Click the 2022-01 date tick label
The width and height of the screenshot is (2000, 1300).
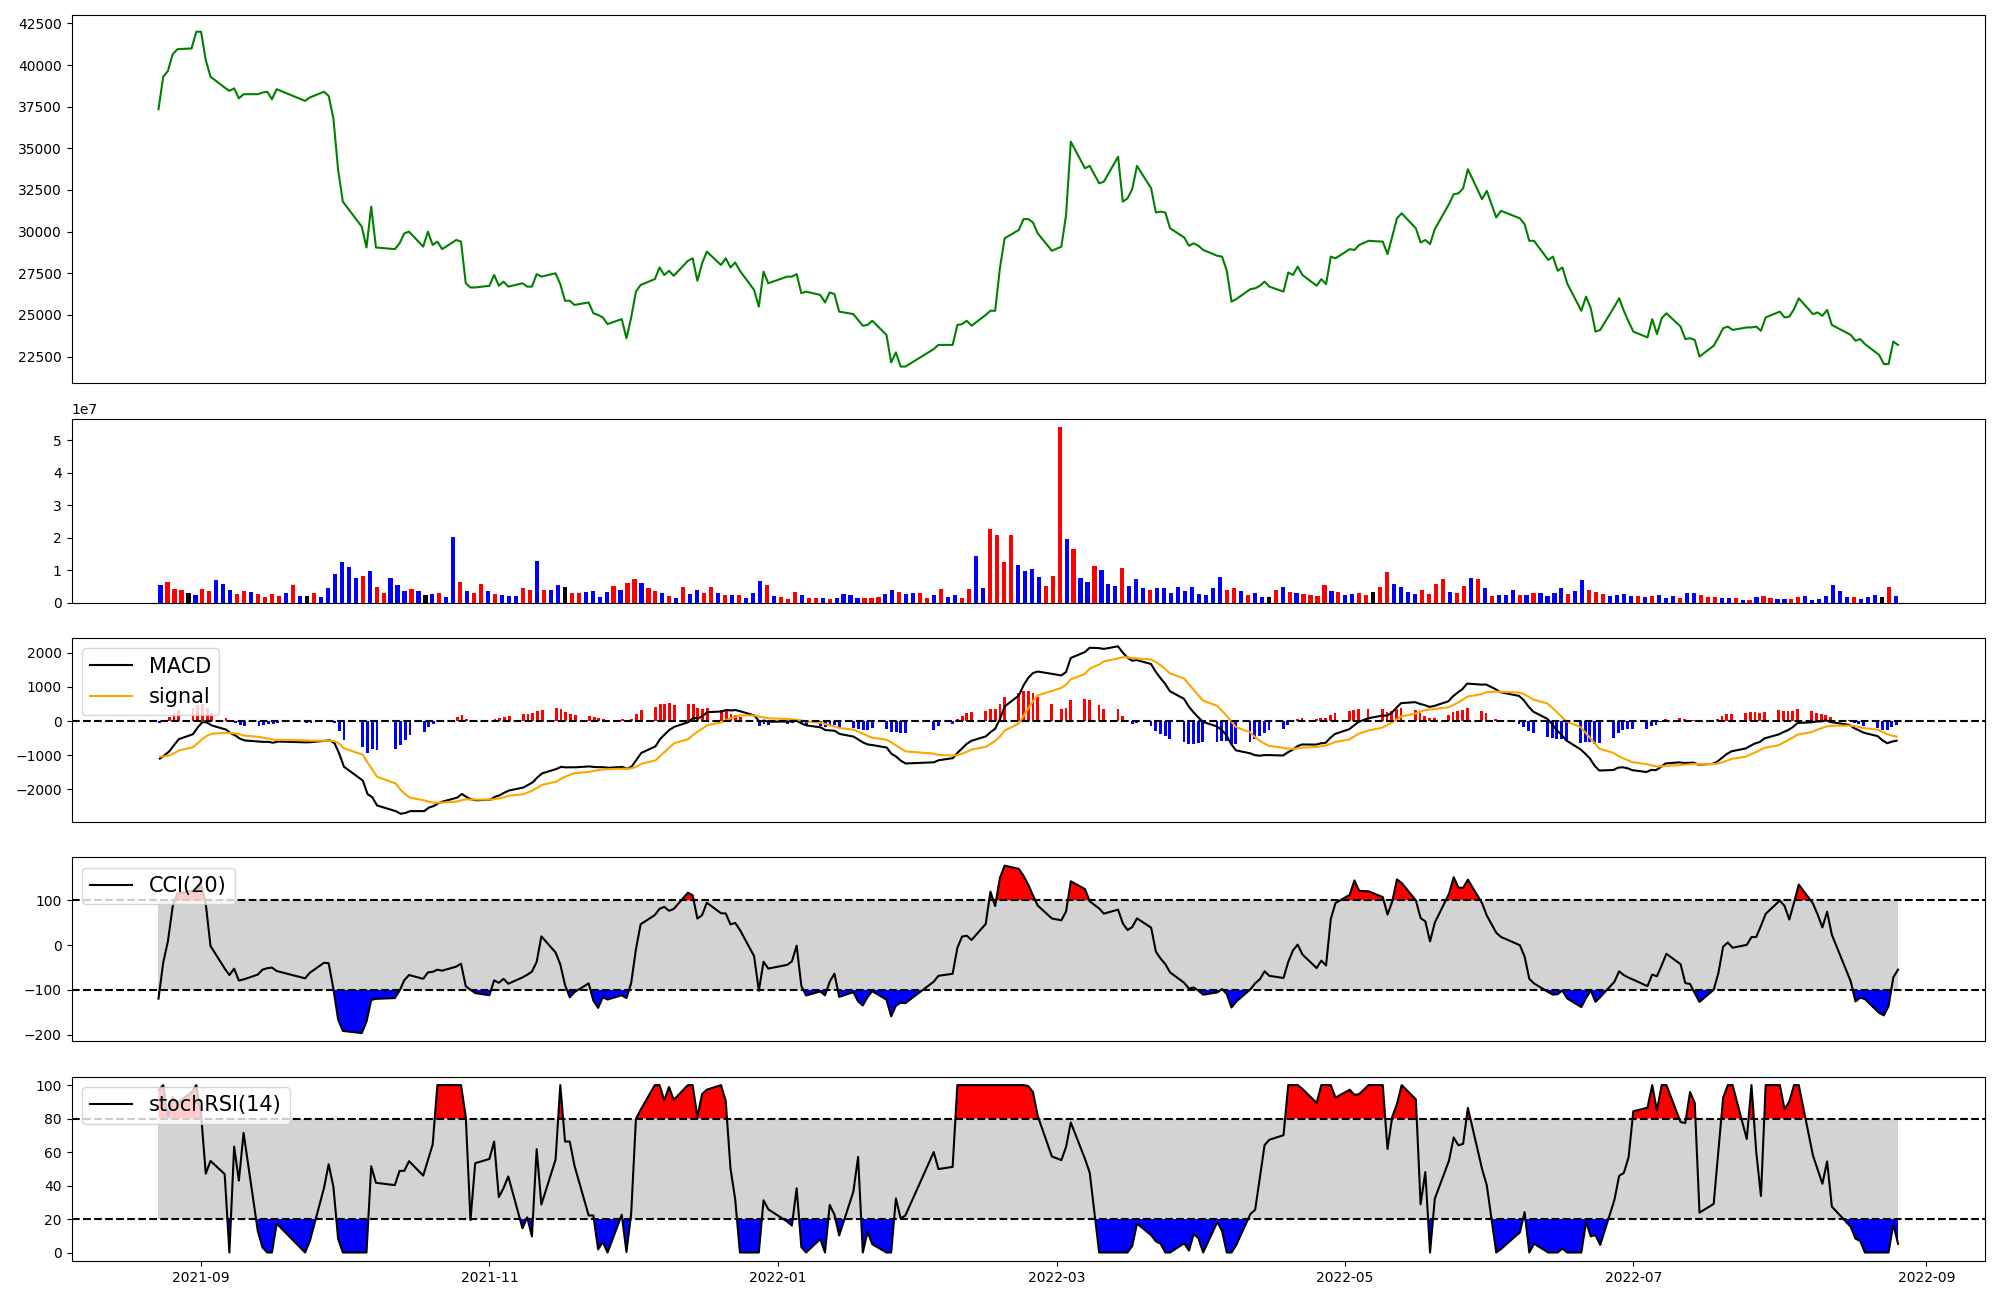tap(777, 1277)
